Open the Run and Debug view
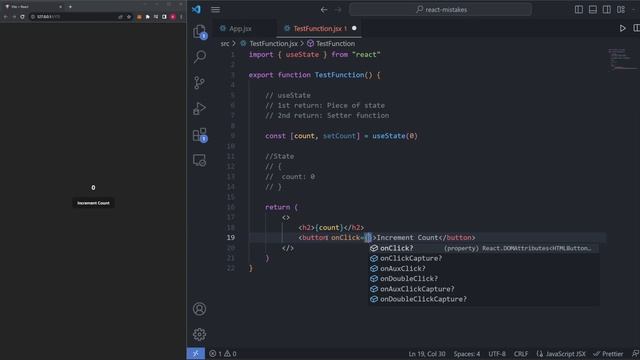The image size is (640, 360). point(200,109)
